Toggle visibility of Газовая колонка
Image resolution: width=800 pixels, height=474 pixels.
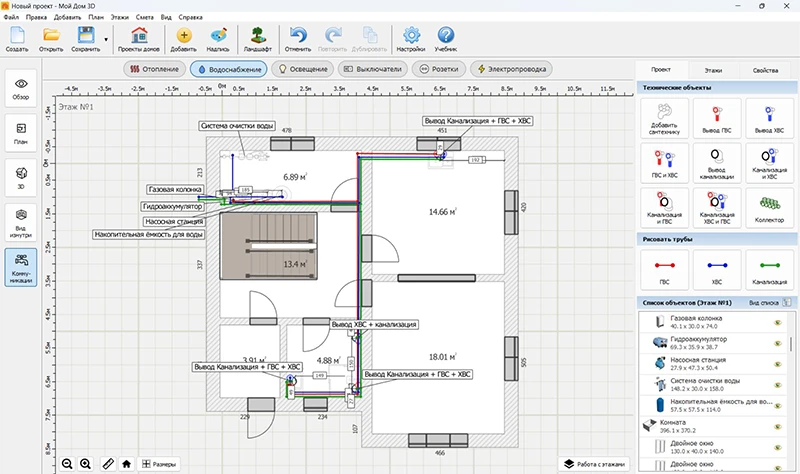[x=777, y=322]
